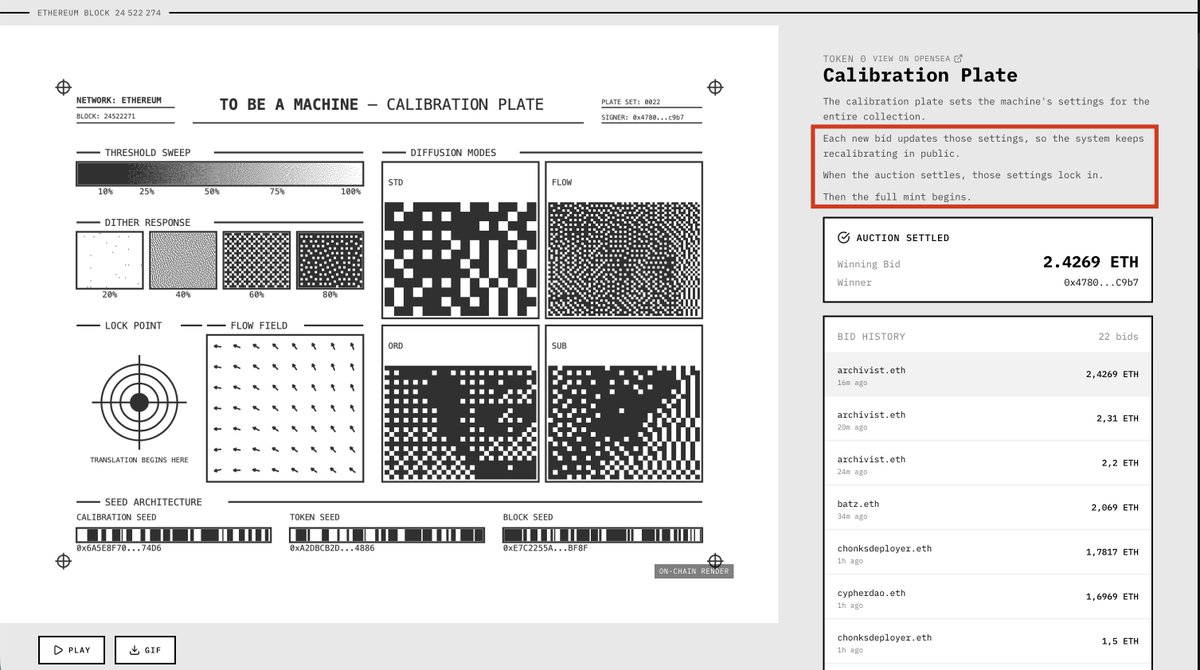Click the STD diffusion mode thumbnail

(x=460, y=241)
